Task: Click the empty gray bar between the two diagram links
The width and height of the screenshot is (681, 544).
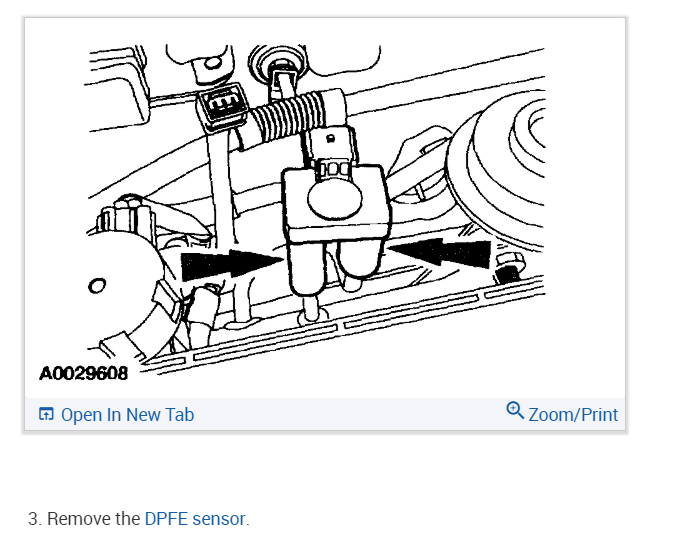Action: (x=350, y=414)
